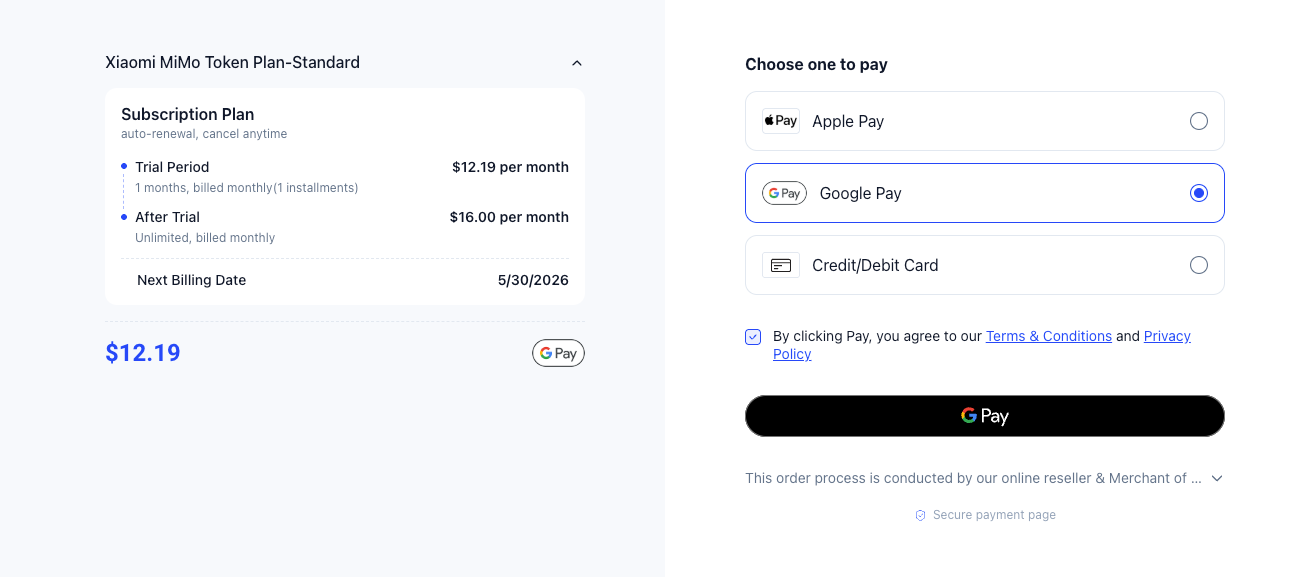Screen dimensions: 1313x577
Task: Click the Google Pay badge beside $12.19 total
Action: pos(558,353)
